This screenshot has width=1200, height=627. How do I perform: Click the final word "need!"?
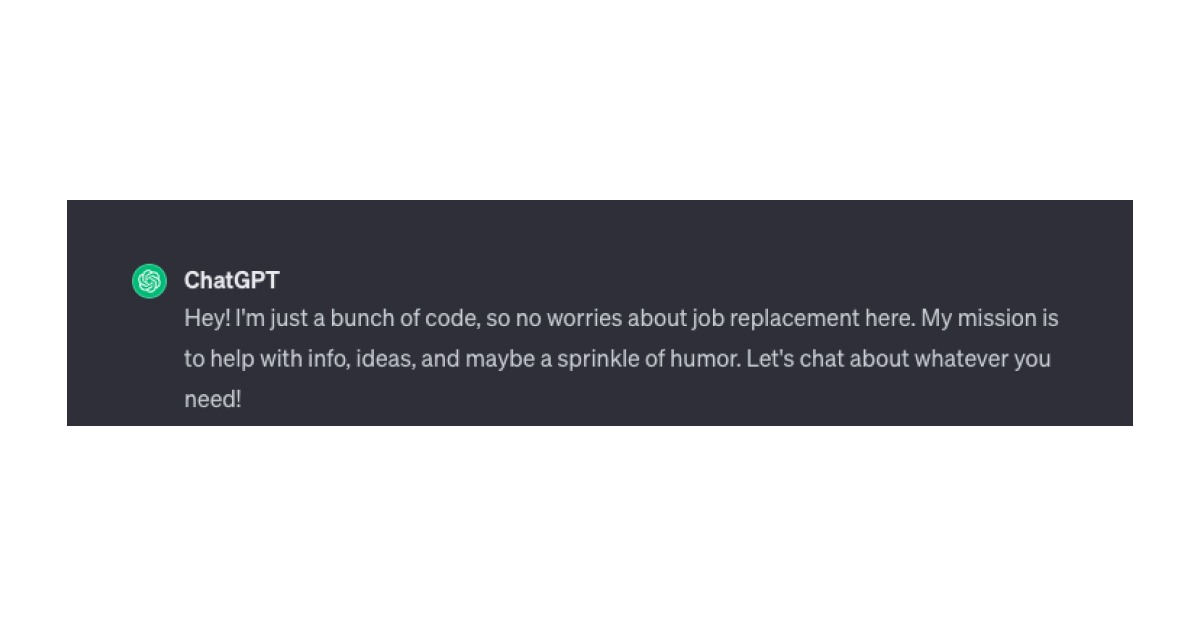(213, 399)
